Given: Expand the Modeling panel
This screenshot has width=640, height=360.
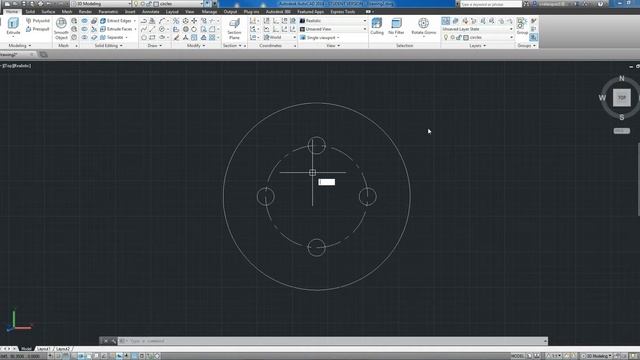Looking at the screenshot, I should (x=20, y=46).
